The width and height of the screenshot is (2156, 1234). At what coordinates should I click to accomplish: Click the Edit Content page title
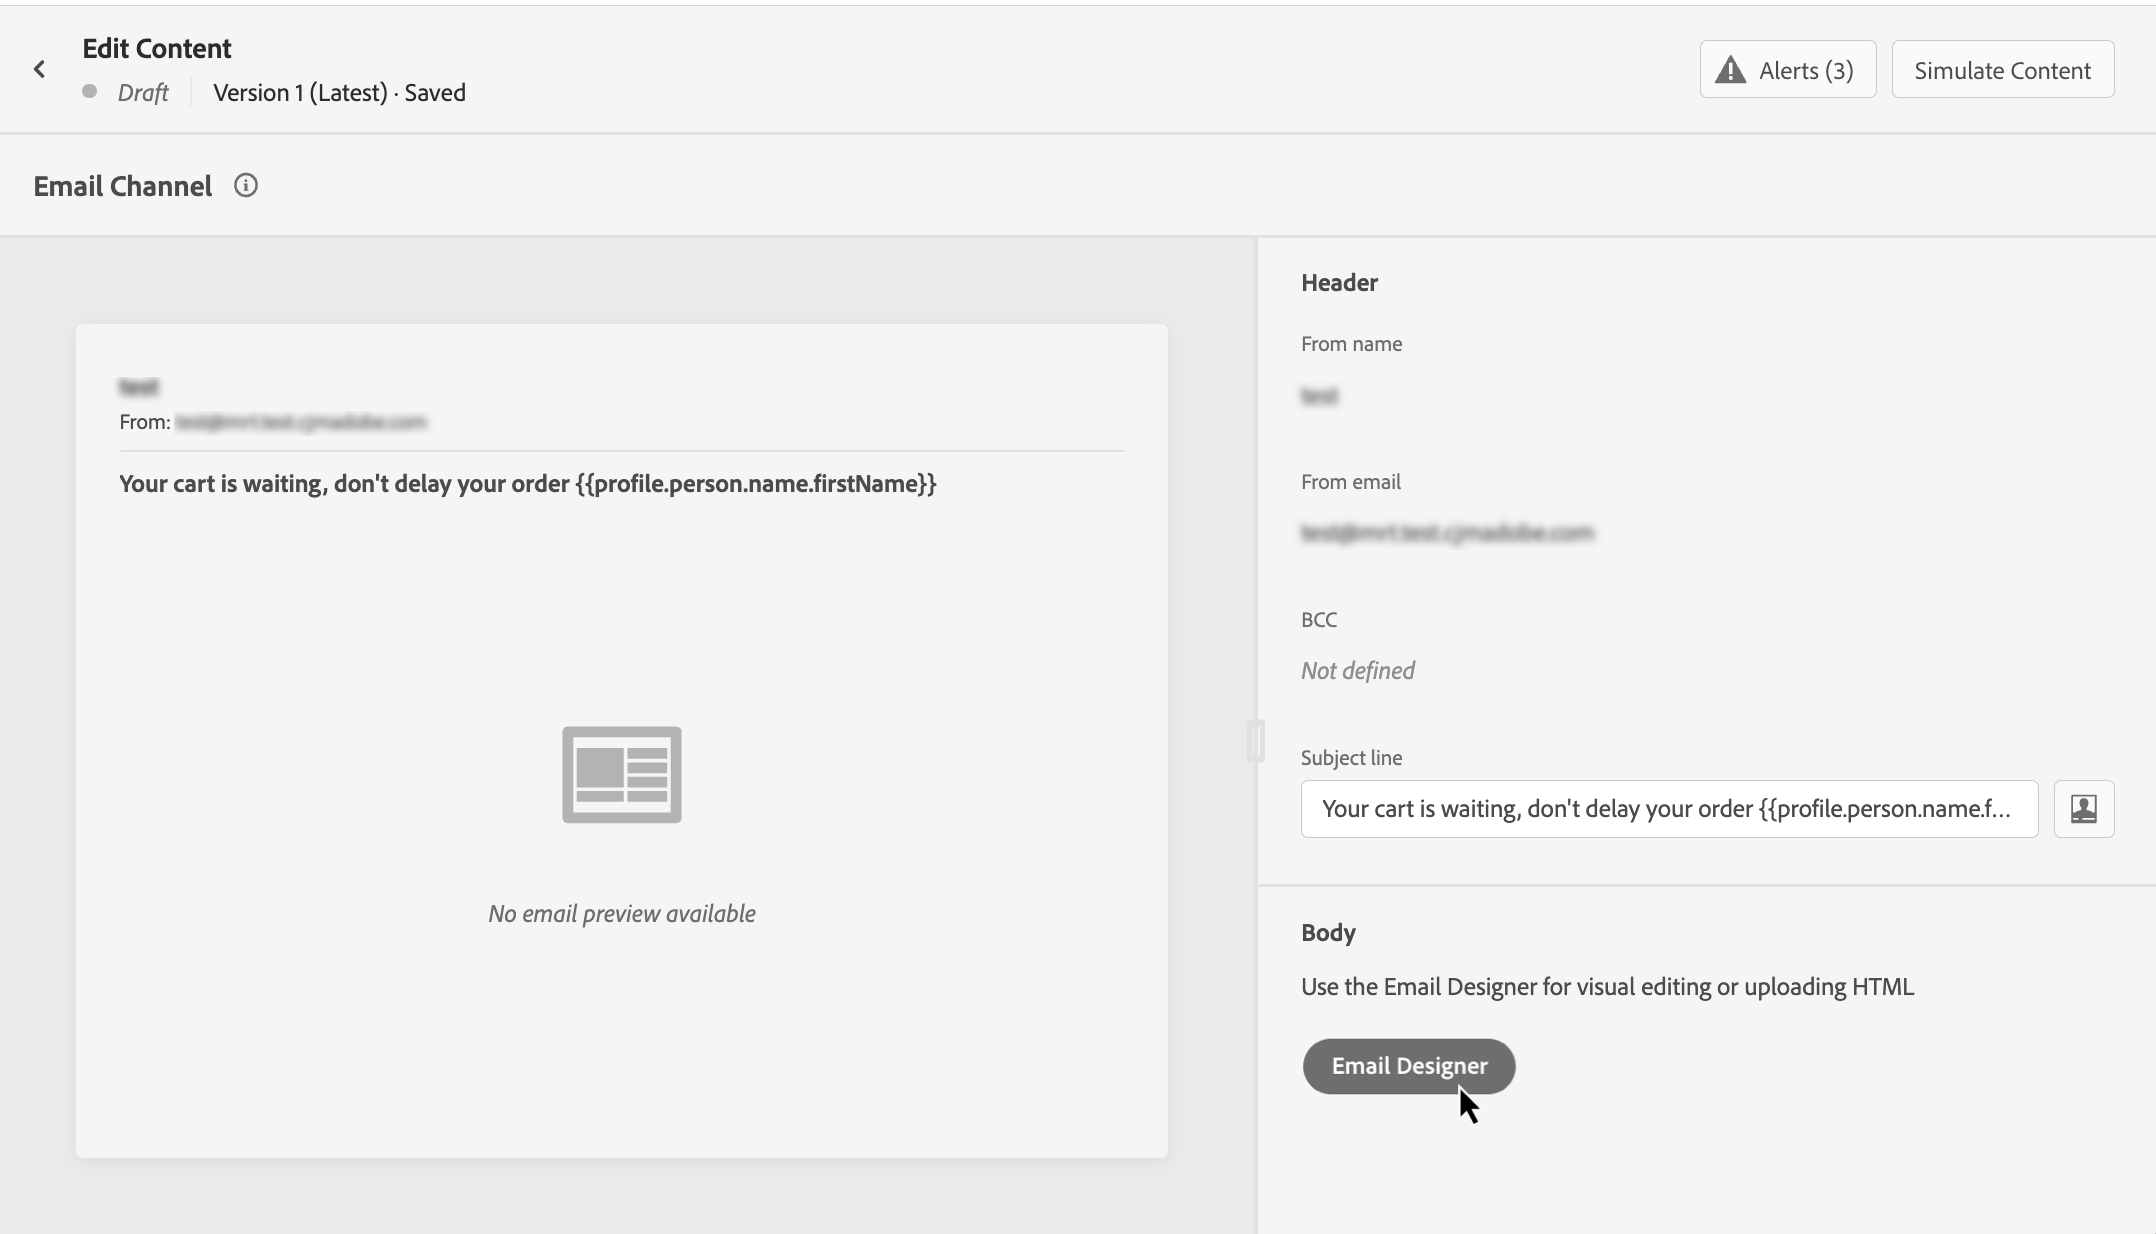[x=157, y=49]
